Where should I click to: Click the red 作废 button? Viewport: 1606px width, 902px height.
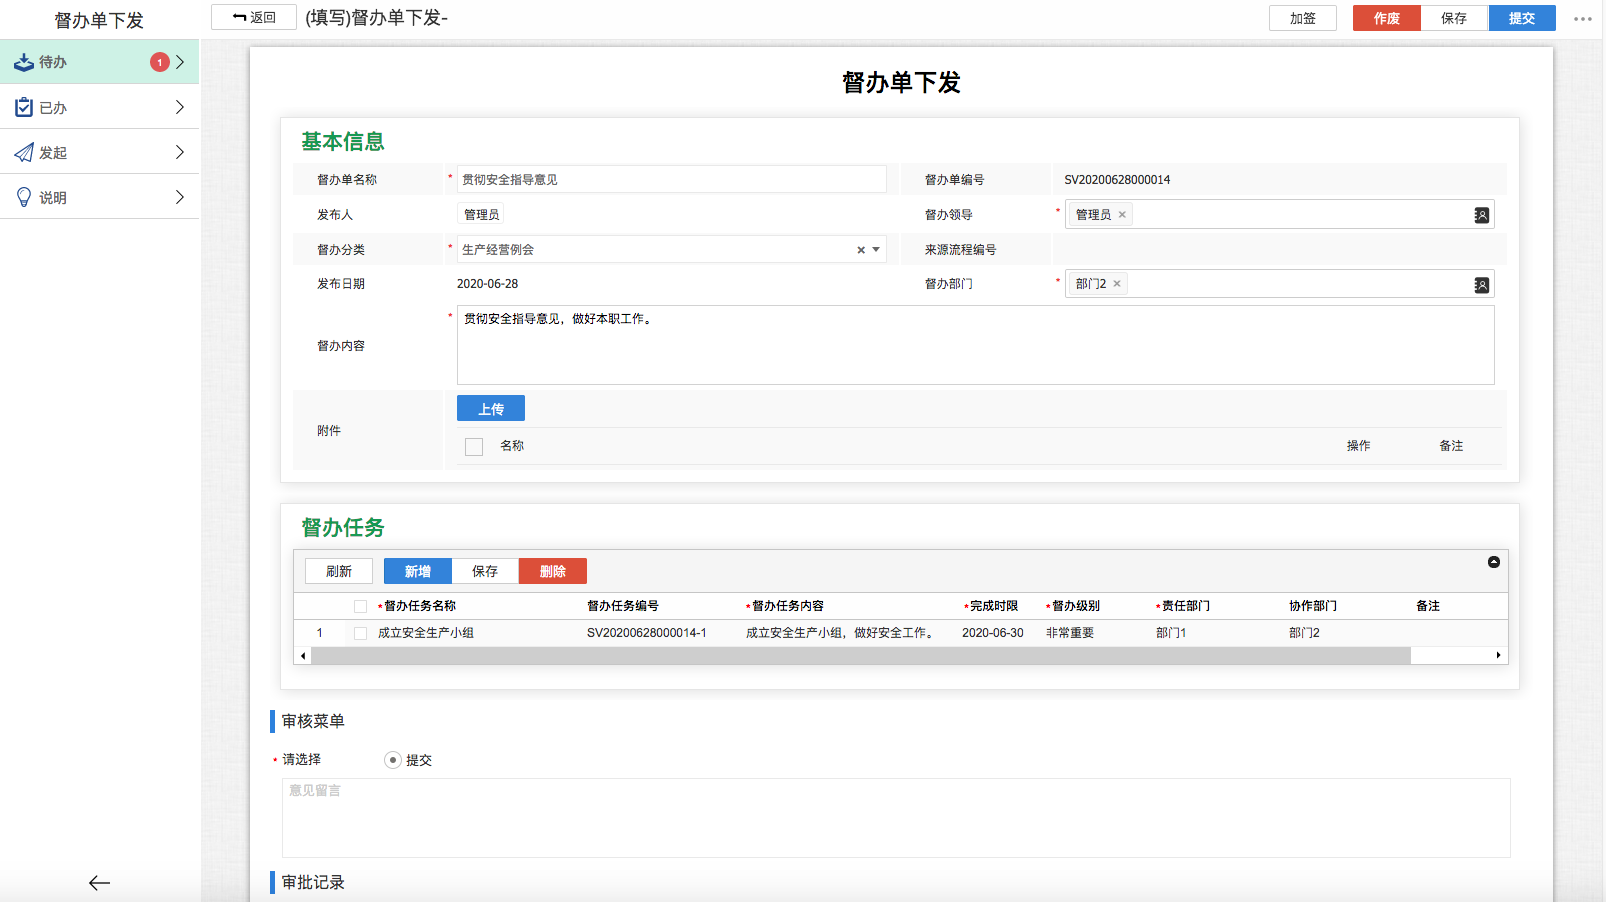(x=1387, y=18)
